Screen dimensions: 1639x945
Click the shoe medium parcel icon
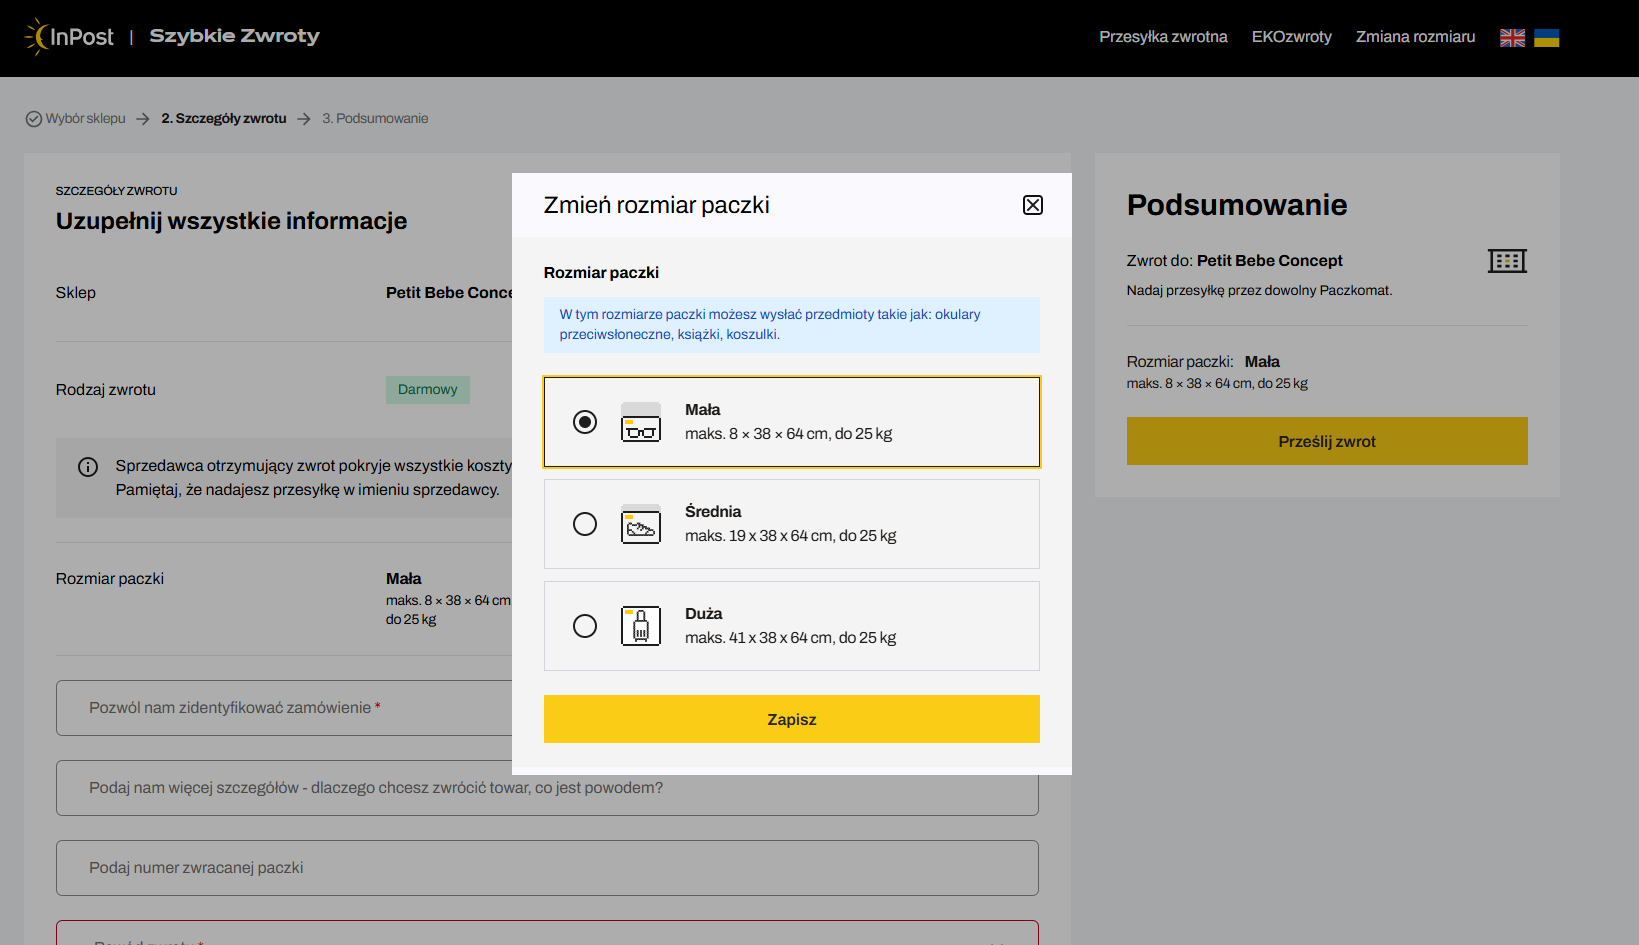640,524
